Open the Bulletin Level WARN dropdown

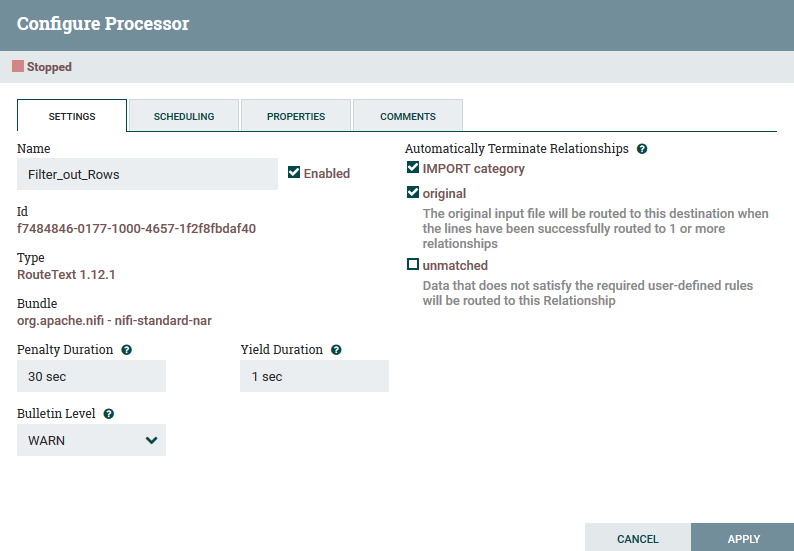point(91,440)
